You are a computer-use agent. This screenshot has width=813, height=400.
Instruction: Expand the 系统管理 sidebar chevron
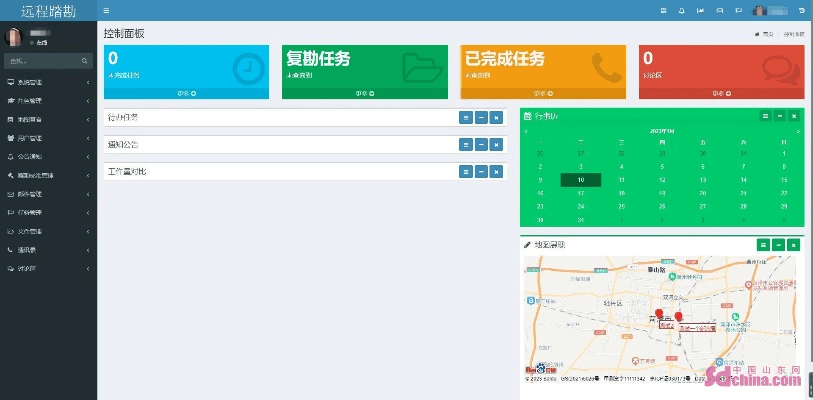tap(88, 82)
